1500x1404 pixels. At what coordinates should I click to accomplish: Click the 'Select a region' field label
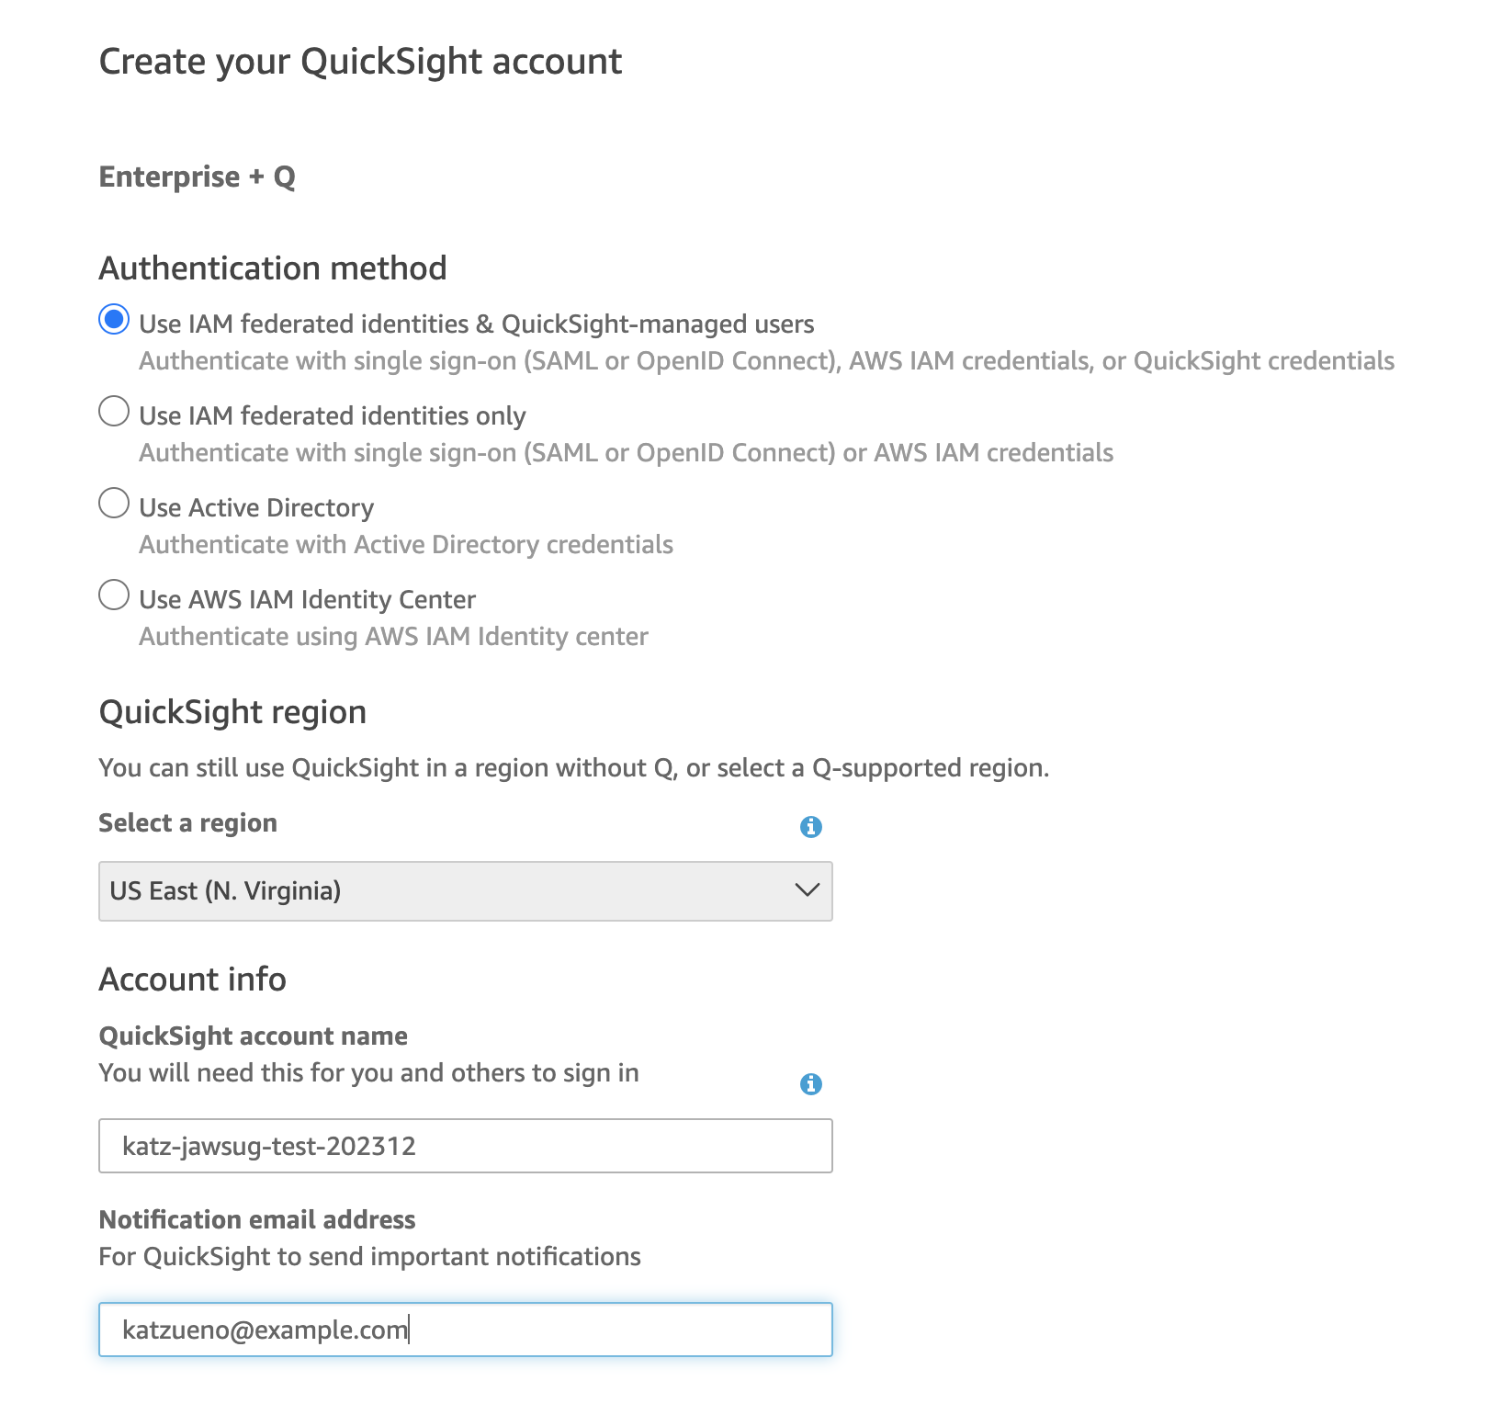[188, 823]
